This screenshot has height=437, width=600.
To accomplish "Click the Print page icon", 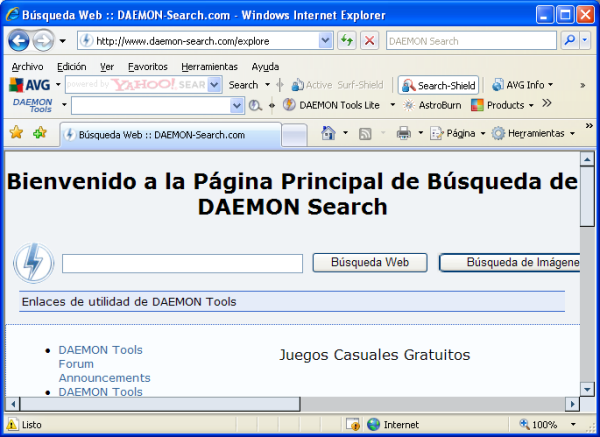I will tap(403, 133).
